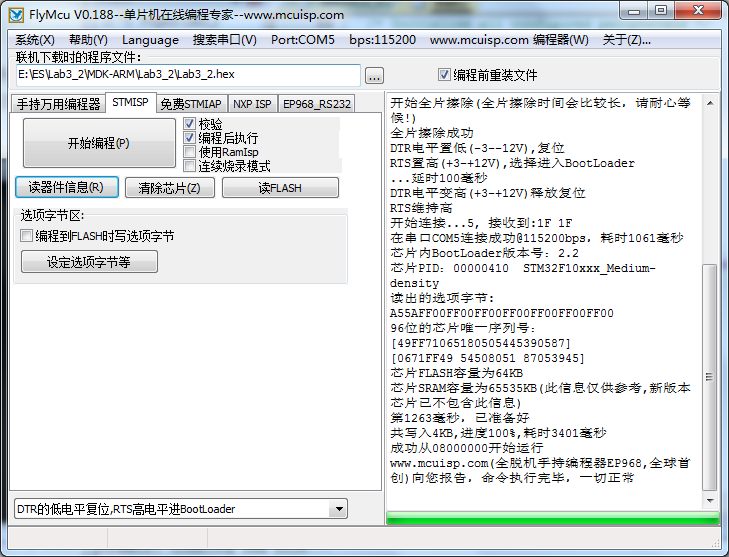
Task: Click serial number [49FF71065180505445390587]
Action: 480,343
